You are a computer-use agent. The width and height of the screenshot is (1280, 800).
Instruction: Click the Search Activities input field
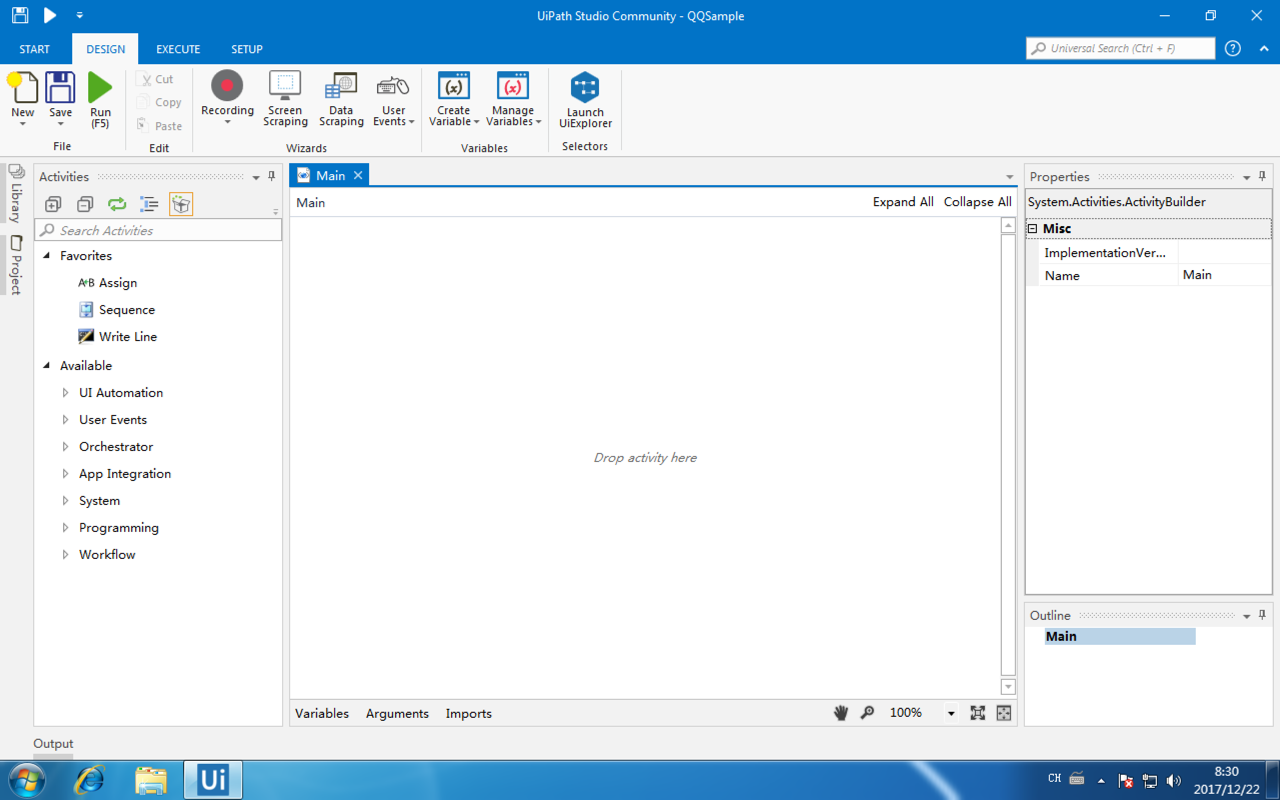click(160, 230)
